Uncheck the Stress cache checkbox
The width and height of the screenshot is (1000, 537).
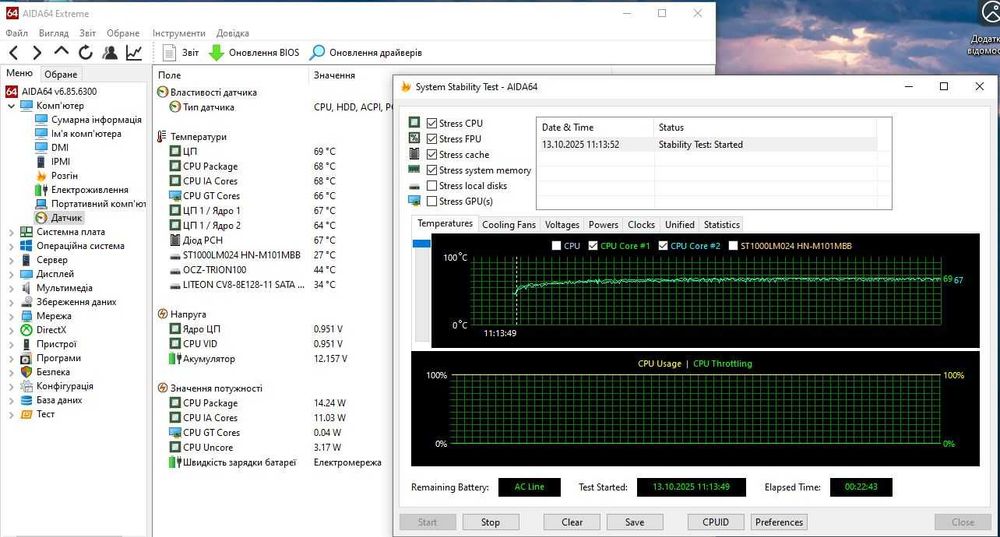point(432,154)
